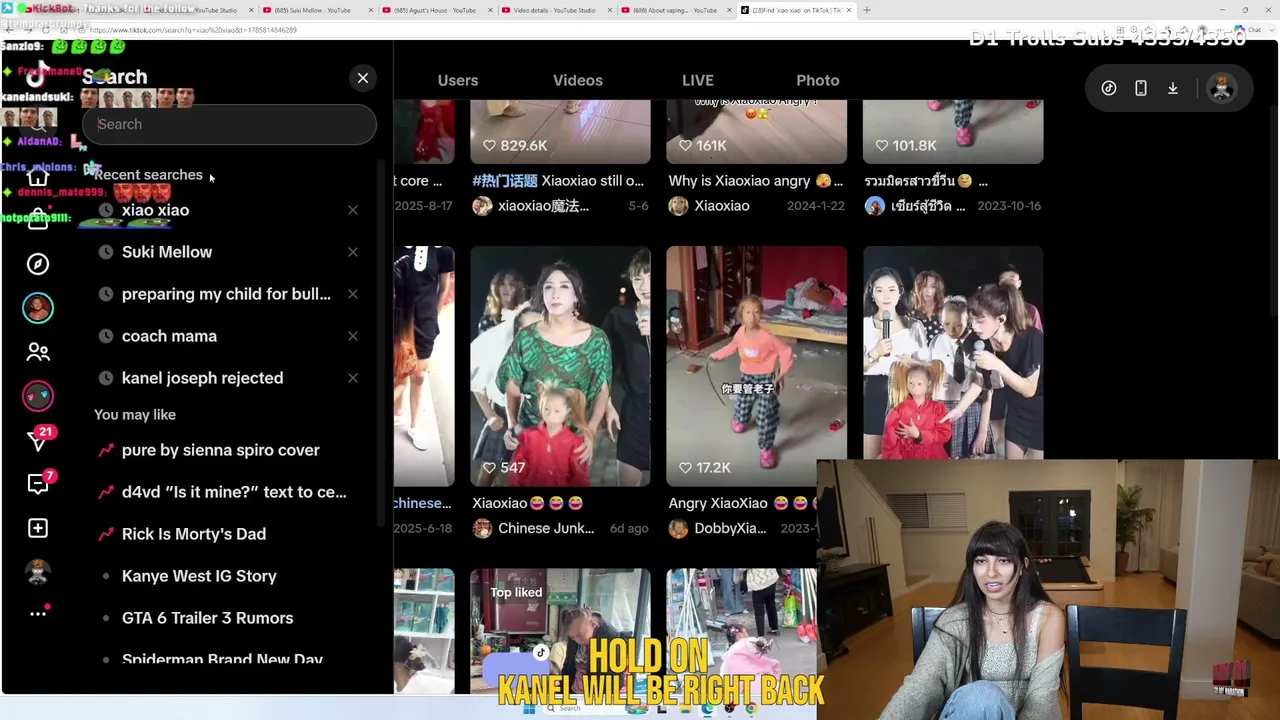Select recent search 'preparing my child for bull...'
Screen dimensions: 1280x720
point(226,294)
